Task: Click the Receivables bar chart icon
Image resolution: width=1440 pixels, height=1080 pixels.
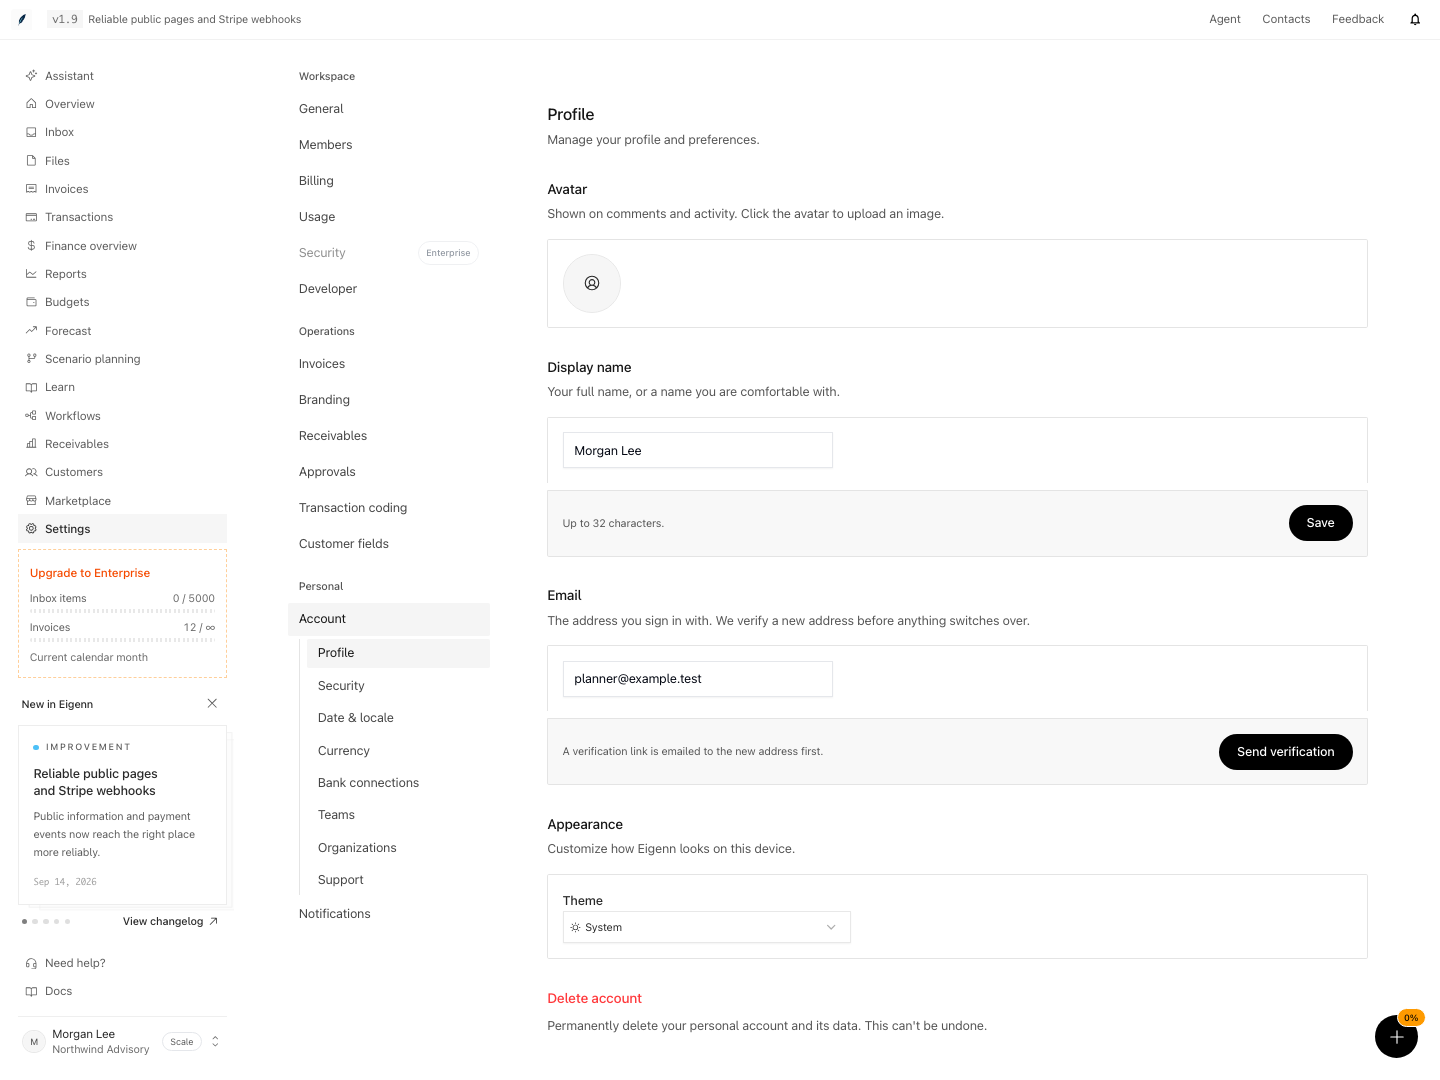Action: [31, 444]
